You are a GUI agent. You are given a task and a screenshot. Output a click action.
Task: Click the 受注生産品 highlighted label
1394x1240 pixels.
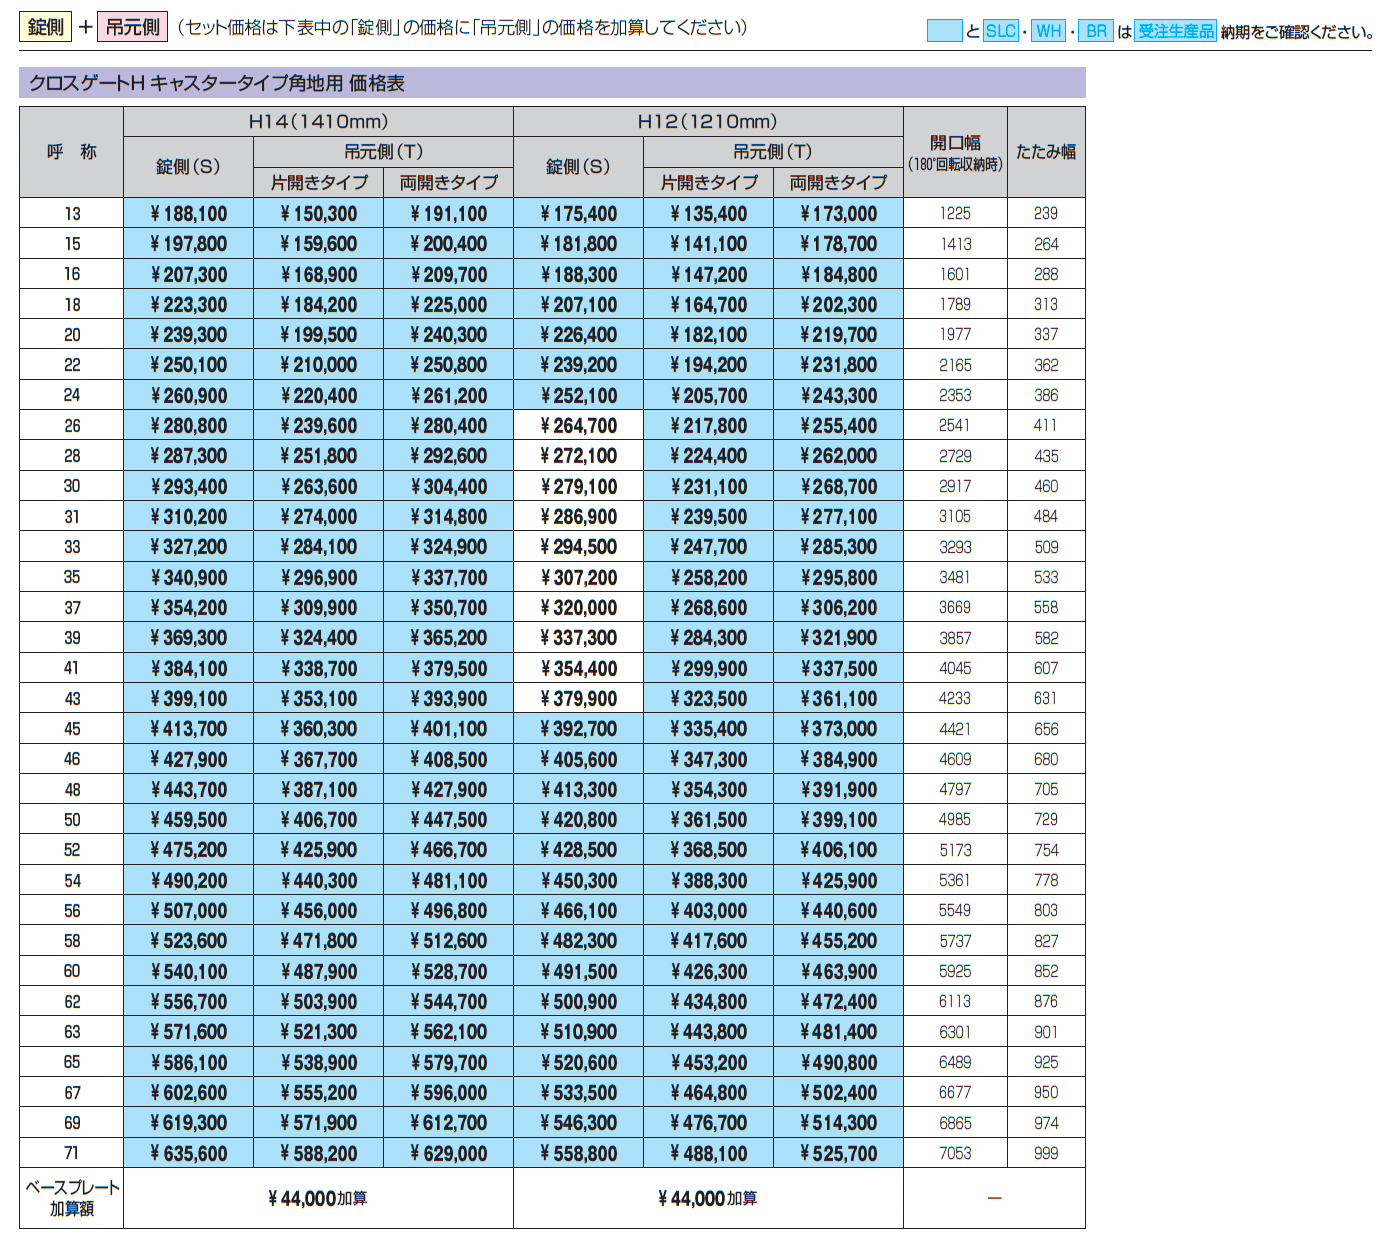click(1176, 31)
